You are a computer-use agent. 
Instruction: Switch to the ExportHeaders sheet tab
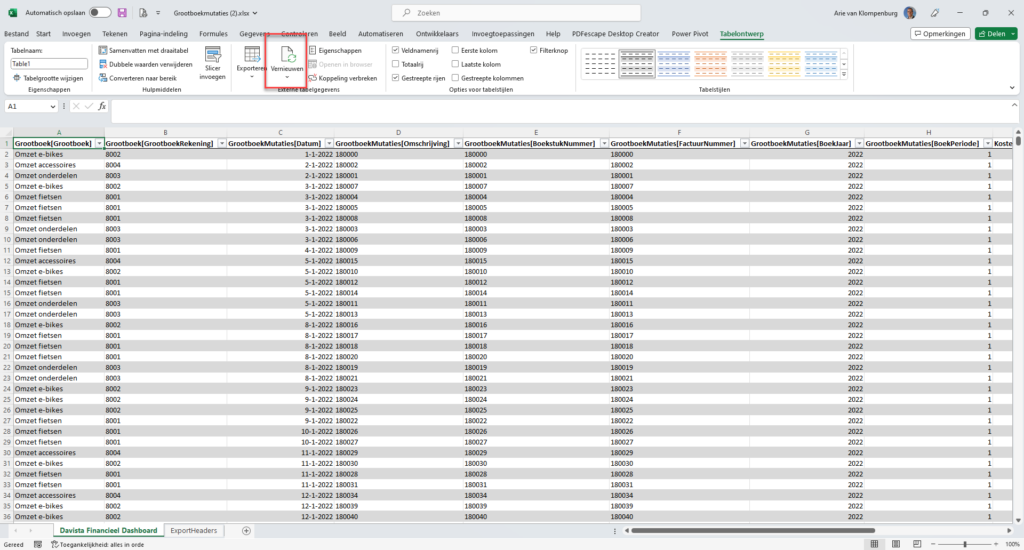(x=194, y=530)
